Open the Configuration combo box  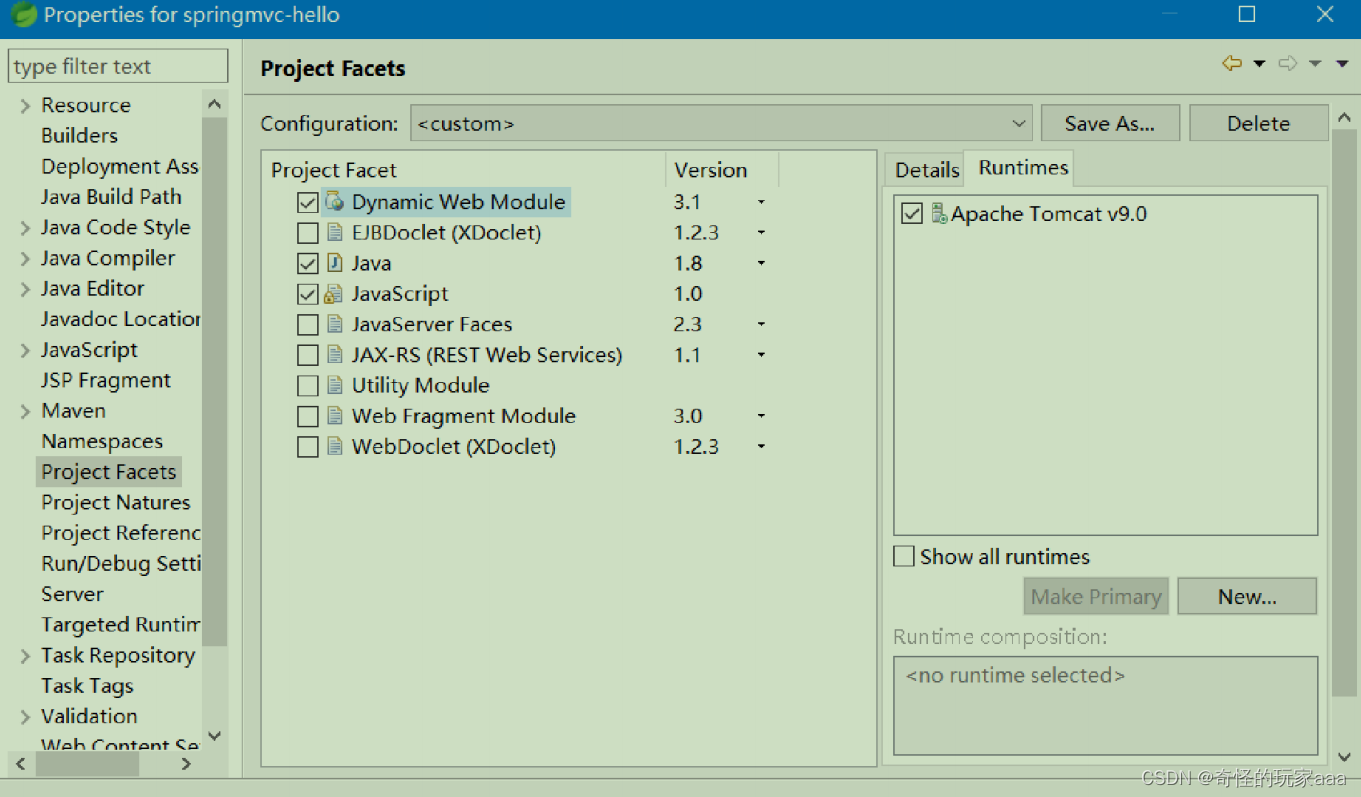tap(721, 124)
